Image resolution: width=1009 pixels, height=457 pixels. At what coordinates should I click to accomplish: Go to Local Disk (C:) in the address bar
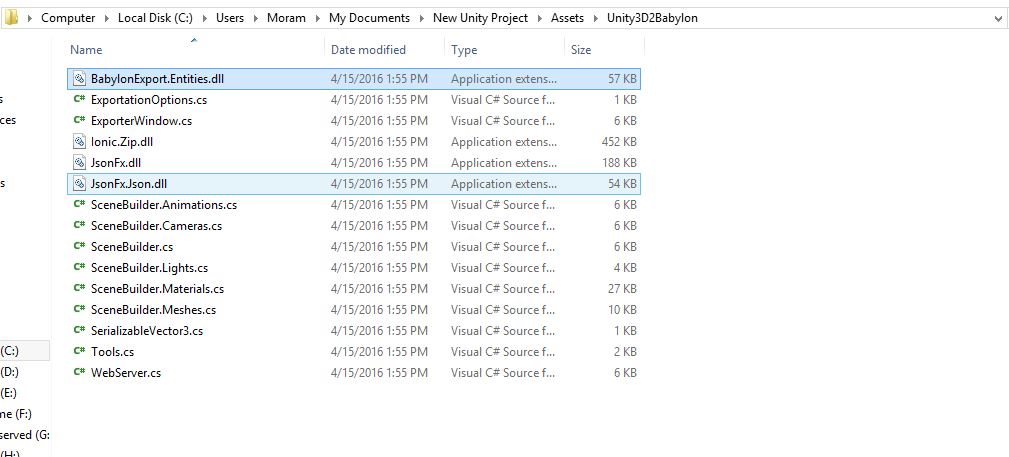(155, 18)
